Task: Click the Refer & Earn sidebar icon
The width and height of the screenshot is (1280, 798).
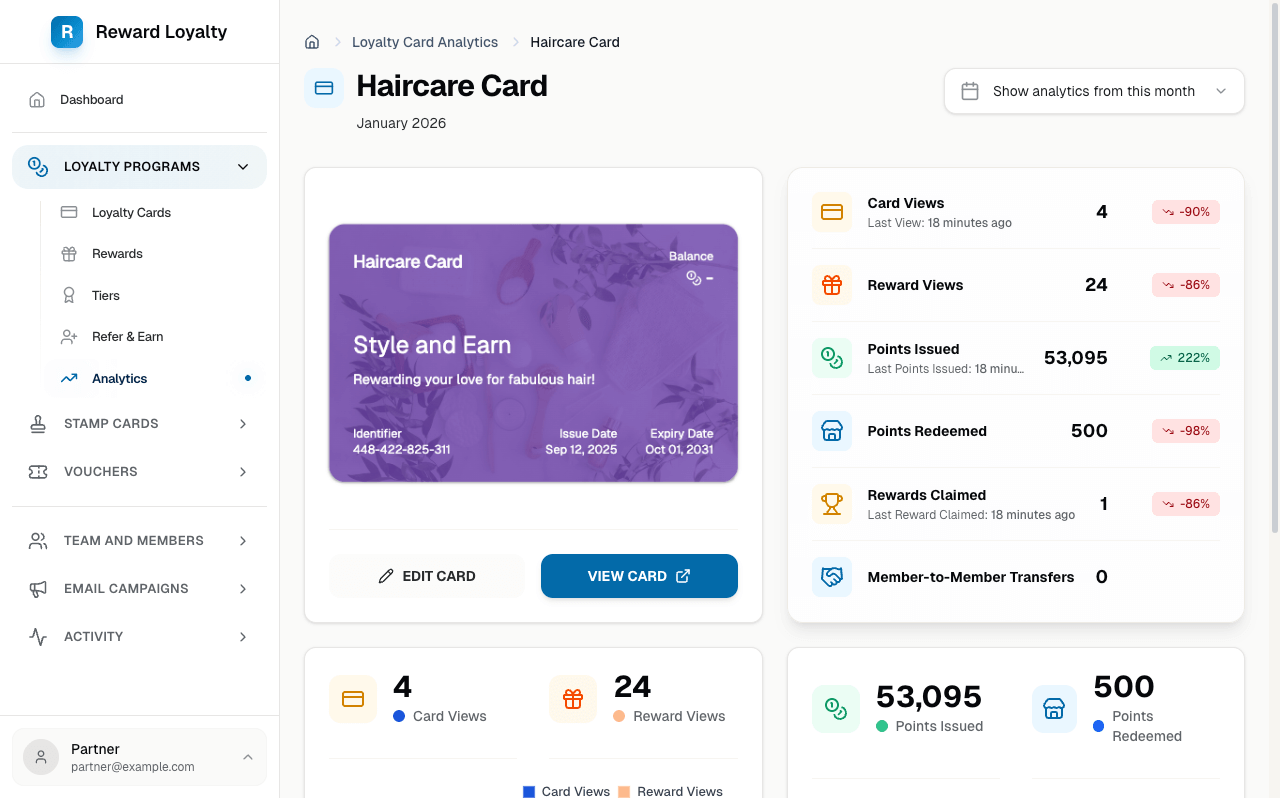Action: click(x=68, y=336)
